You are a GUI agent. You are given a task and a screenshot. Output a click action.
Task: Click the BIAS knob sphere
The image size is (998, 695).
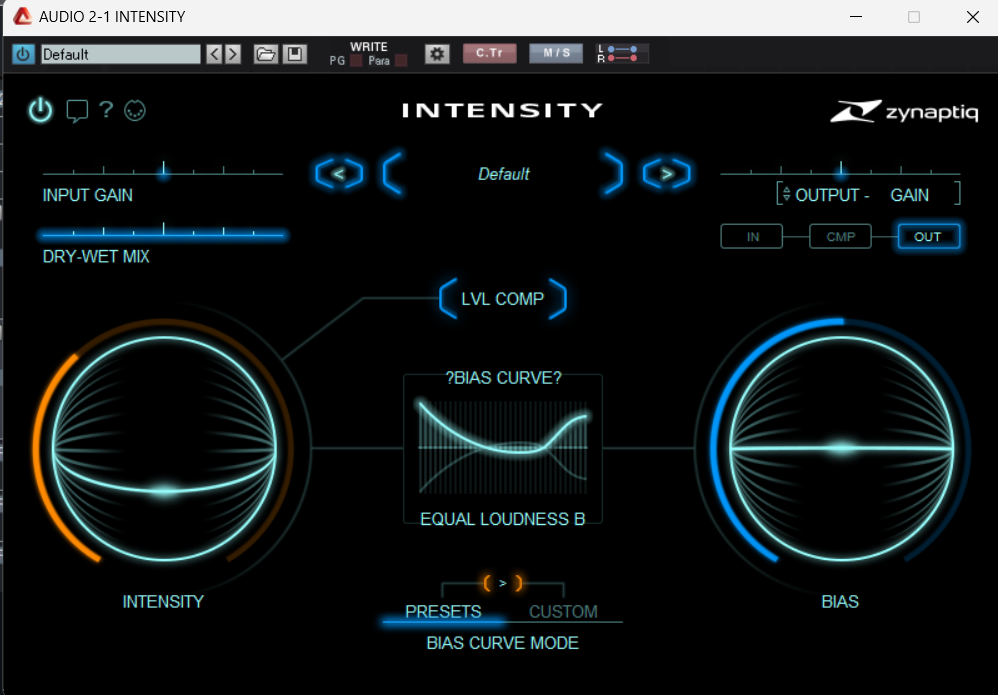click(841, 449)
